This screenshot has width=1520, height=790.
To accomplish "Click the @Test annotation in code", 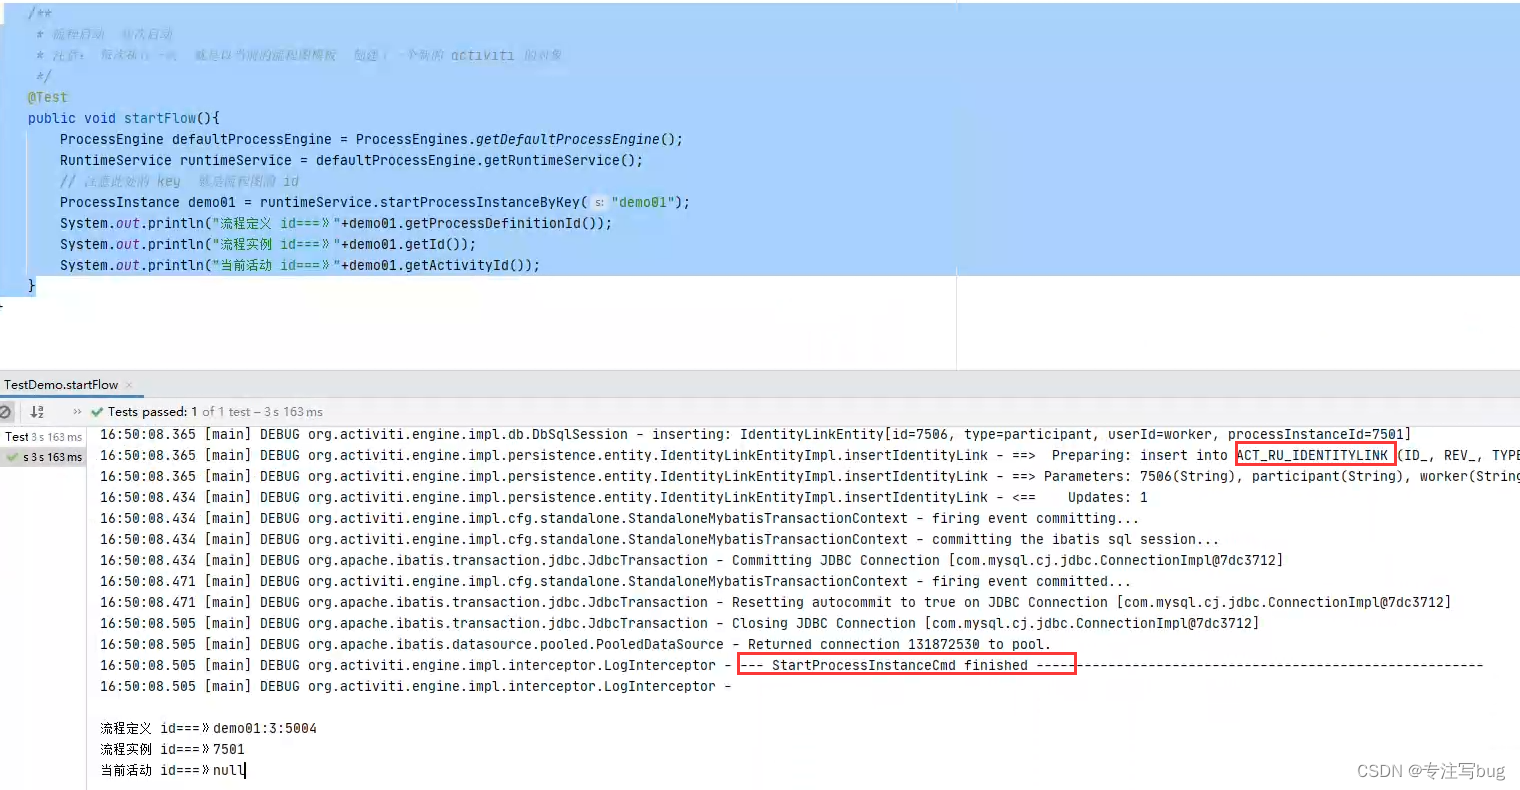I will coord(48,97).
